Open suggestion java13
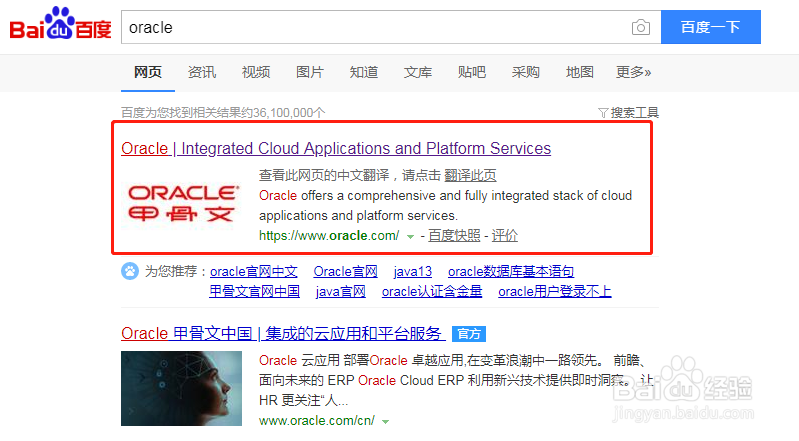The height and width of the screenshot is (441, 799). 413,271
